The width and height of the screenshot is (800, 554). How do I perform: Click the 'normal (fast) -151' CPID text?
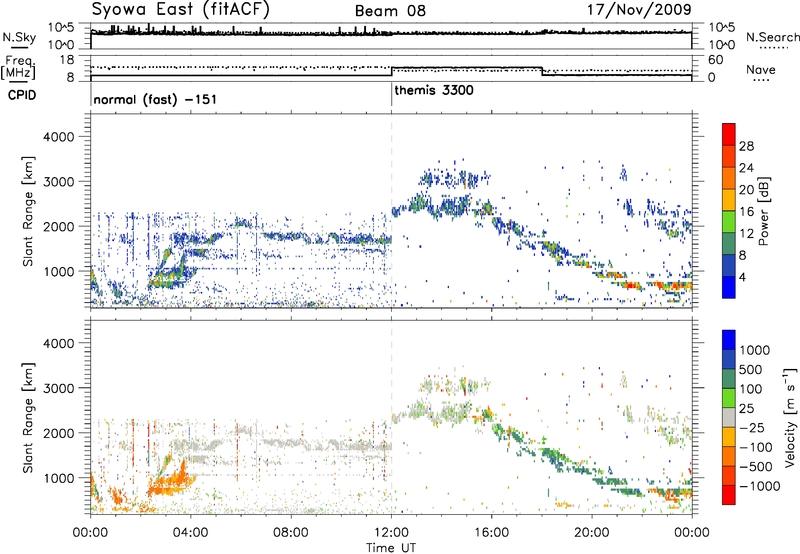click(155, 99)
